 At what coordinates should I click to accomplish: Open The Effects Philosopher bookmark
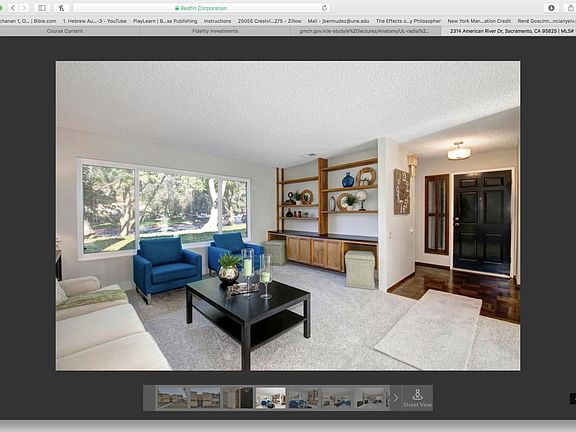[408, 21]
